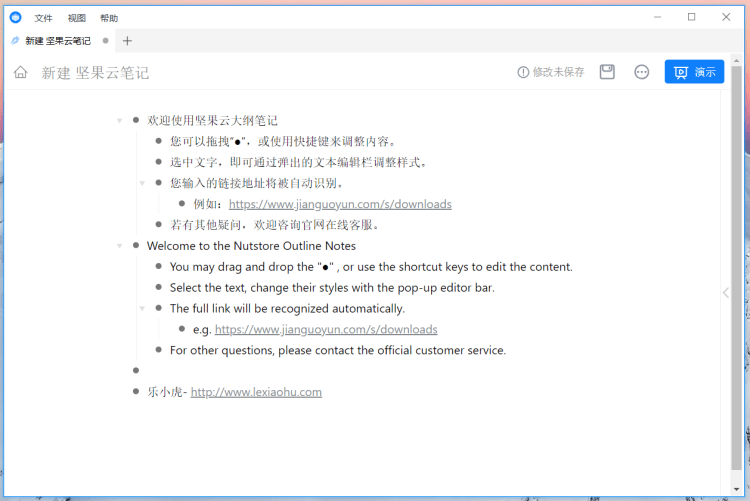Maximize the Nutstore notes window

692,17
